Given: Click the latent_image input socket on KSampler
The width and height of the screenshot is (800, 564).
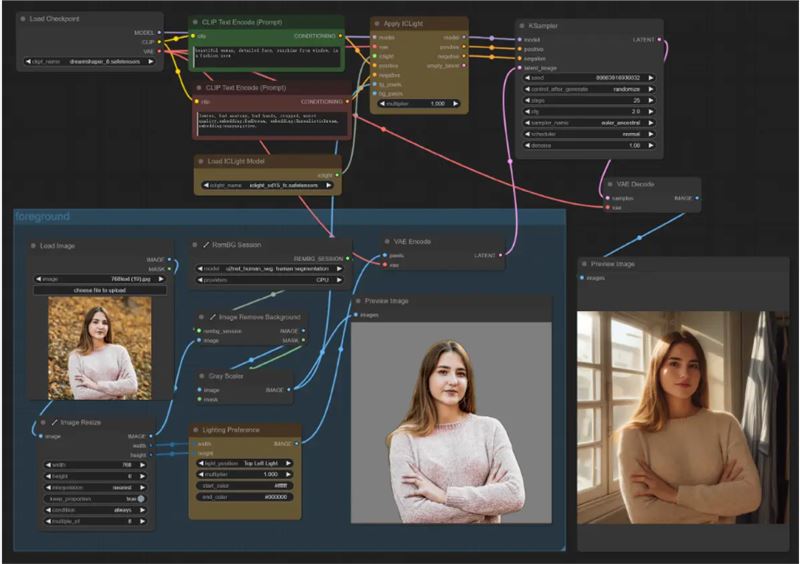Looking at the screenshot, I should [520, 68].
